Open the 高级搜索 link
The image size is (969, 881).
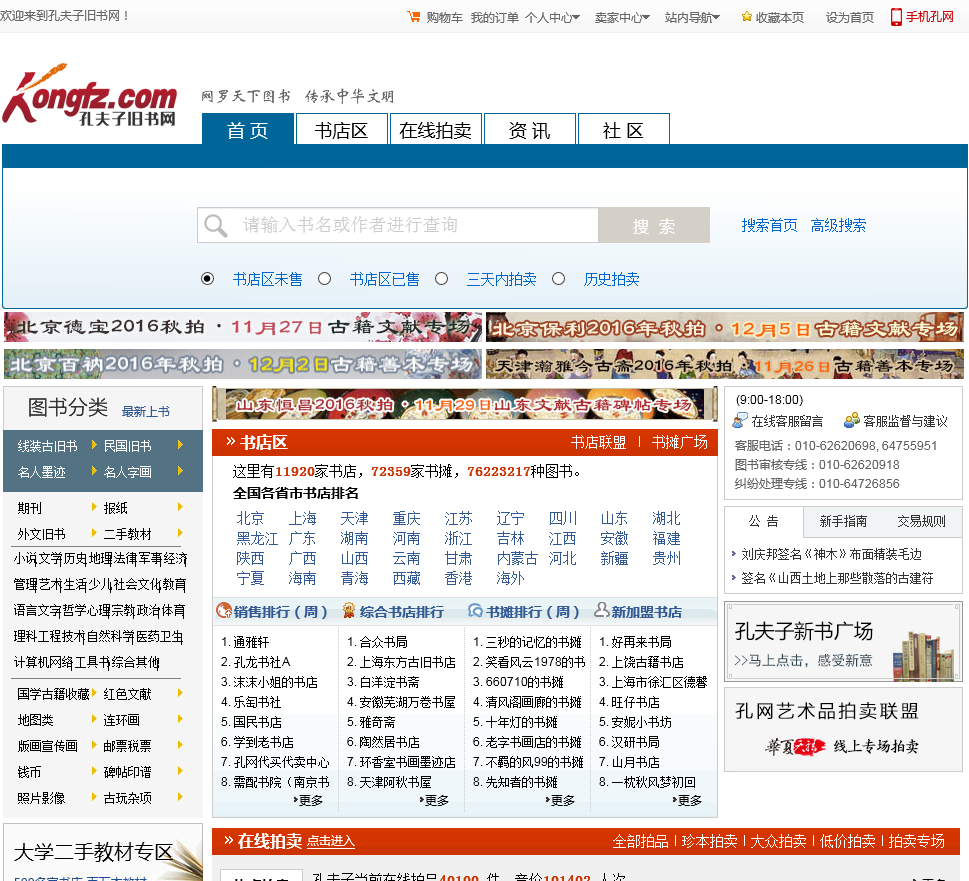pos(838,226)
